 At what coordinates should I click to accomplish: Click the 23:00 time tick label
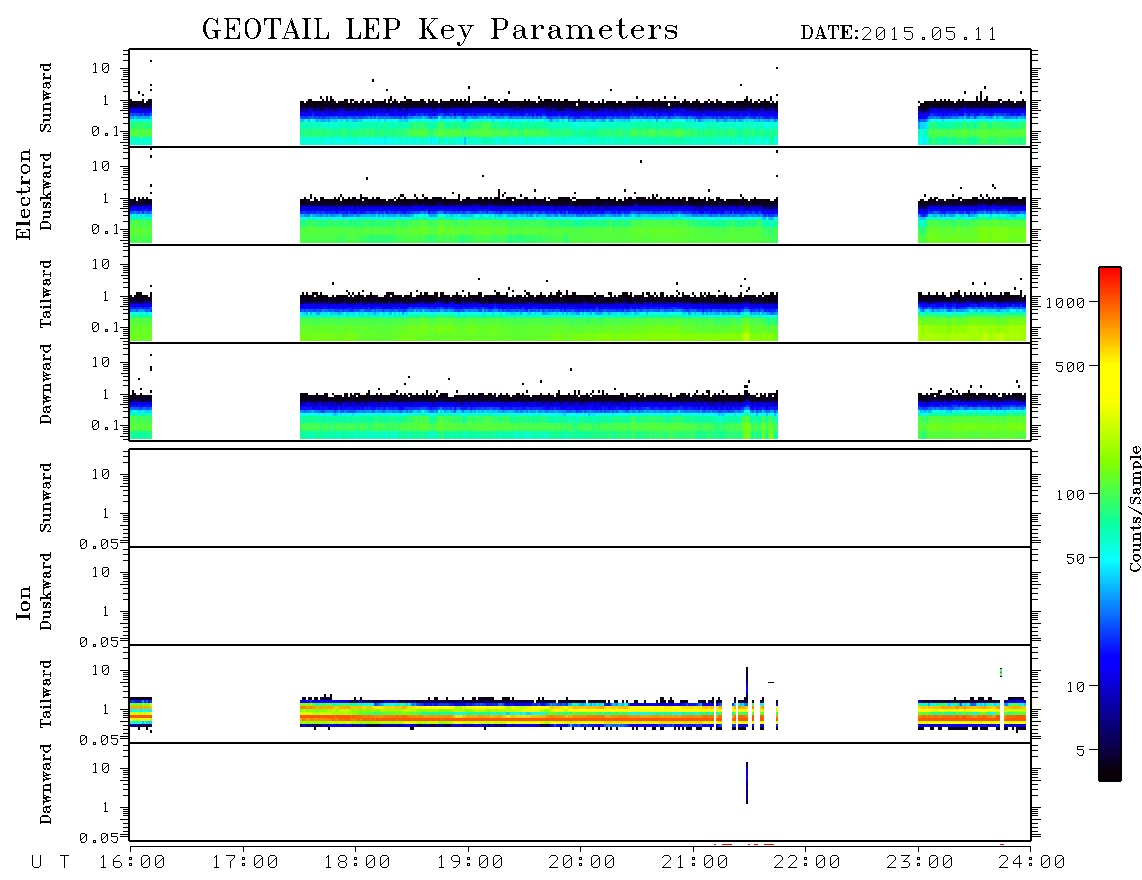[920, 863]
